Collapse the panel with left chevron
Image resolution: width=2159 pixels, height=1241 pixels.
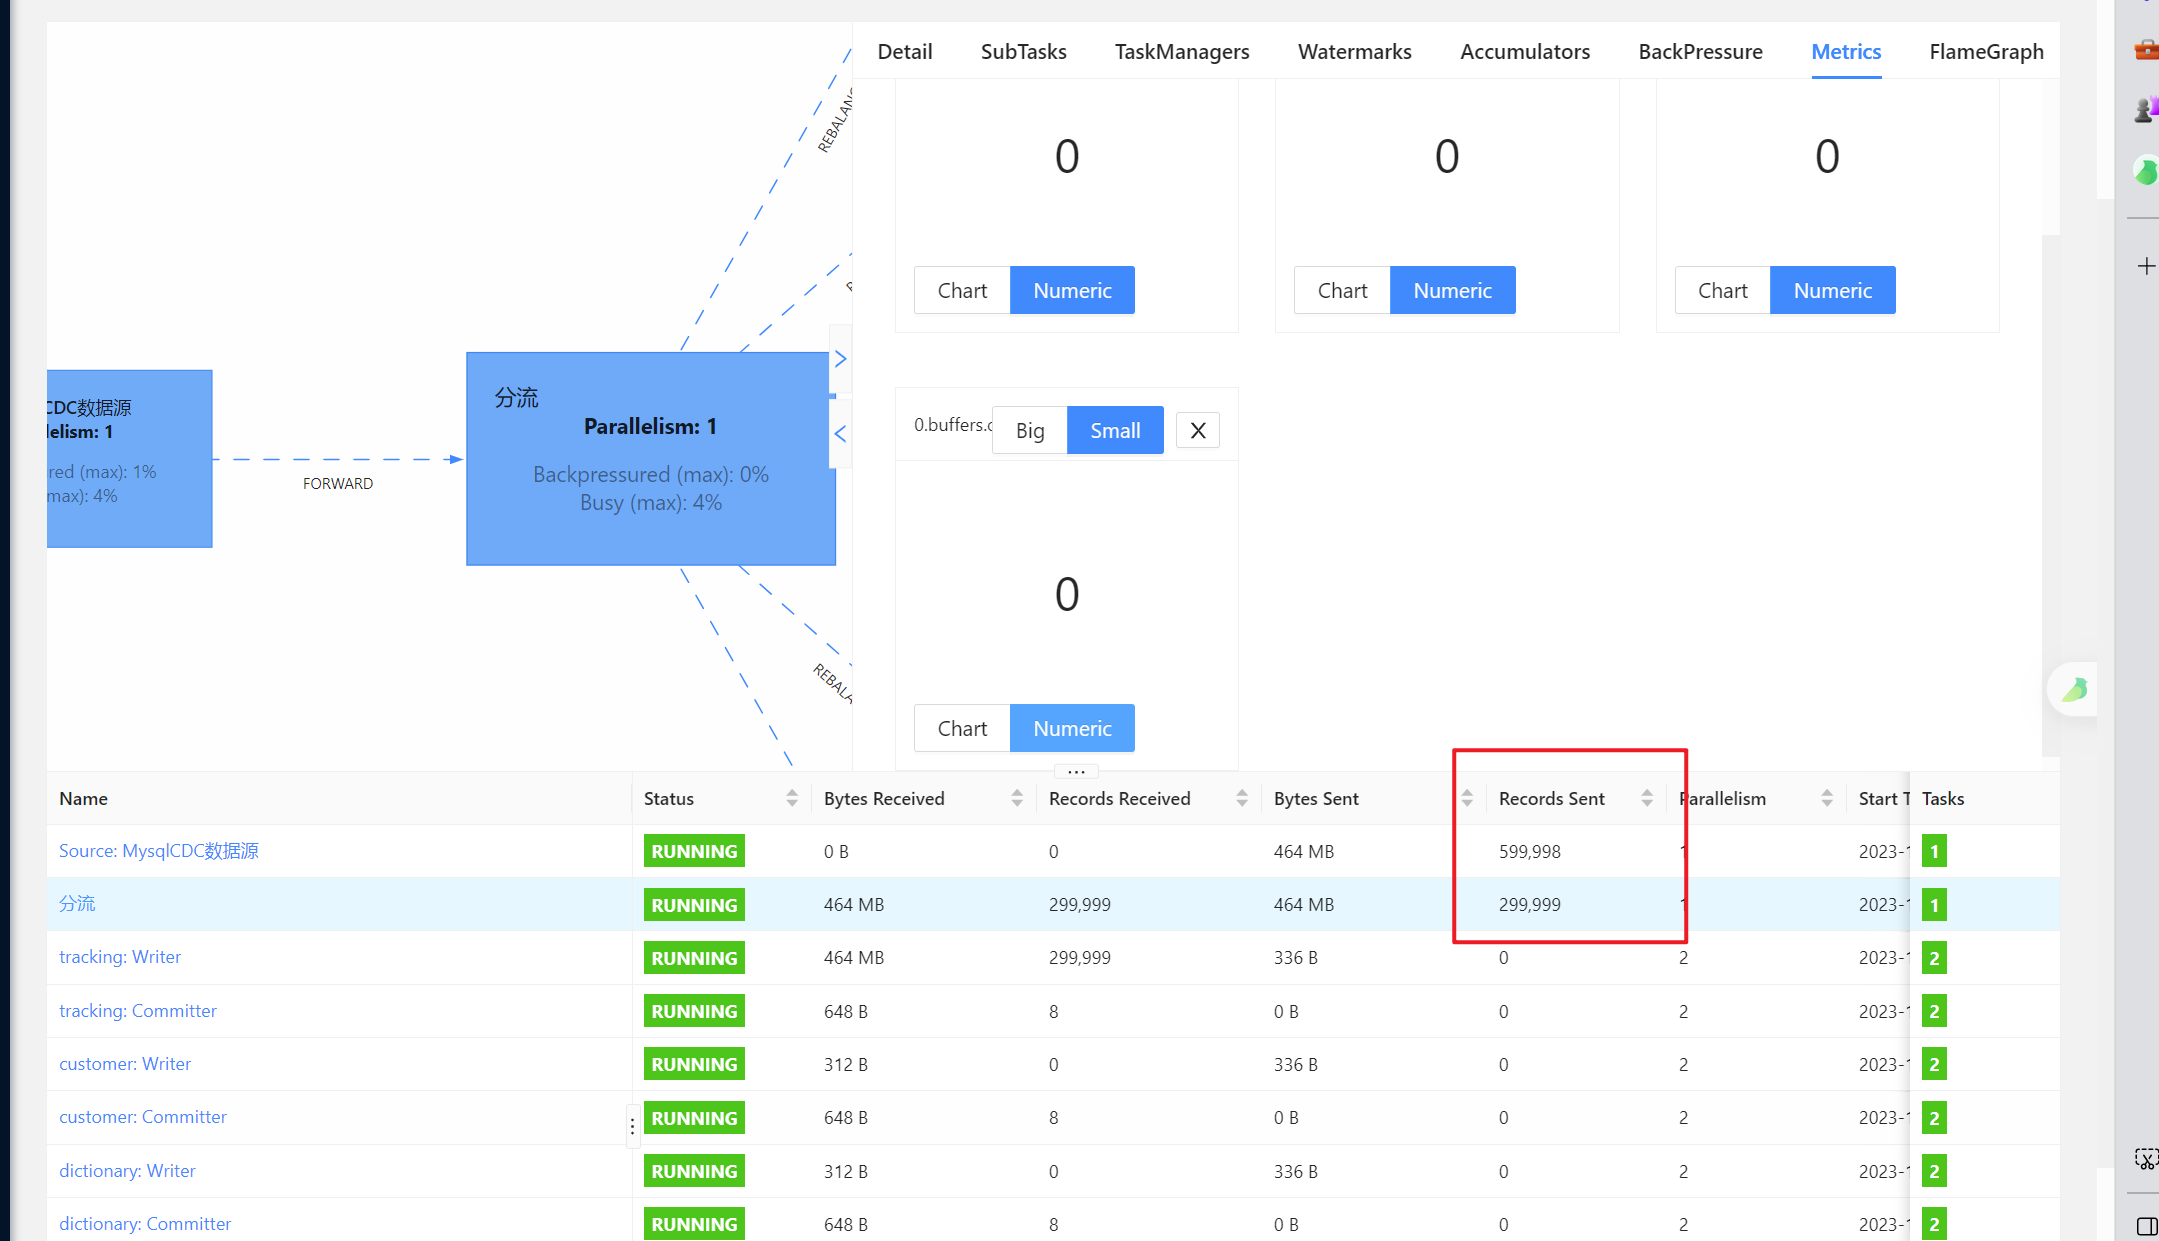click(x=840, y=434)
